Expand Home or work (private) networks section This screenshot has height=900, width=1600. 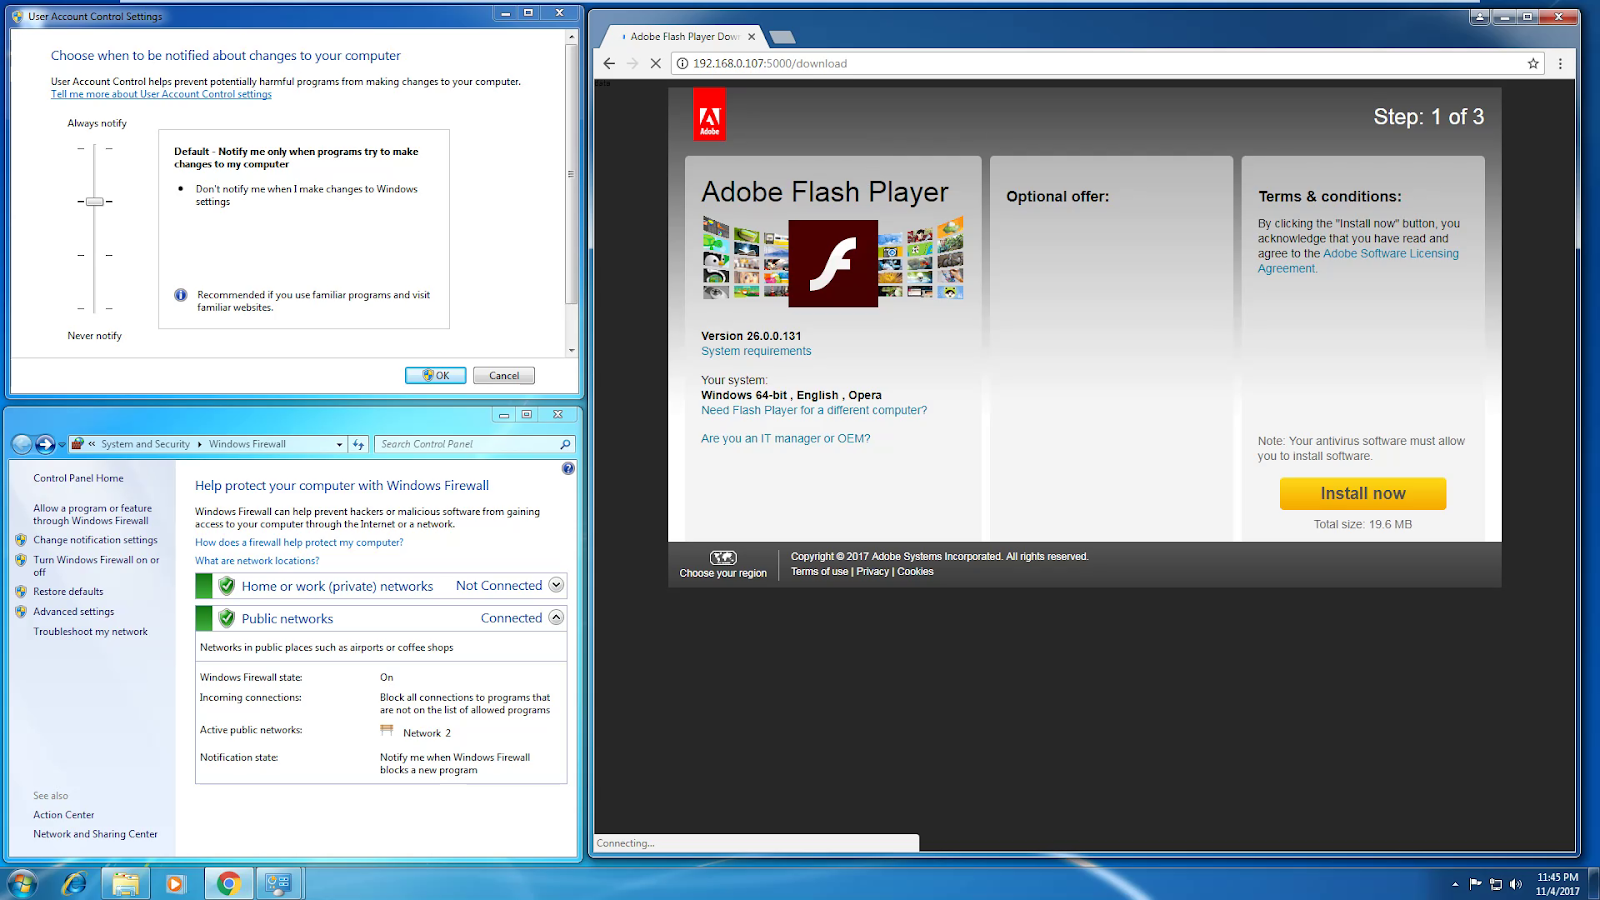coord(556,585)
